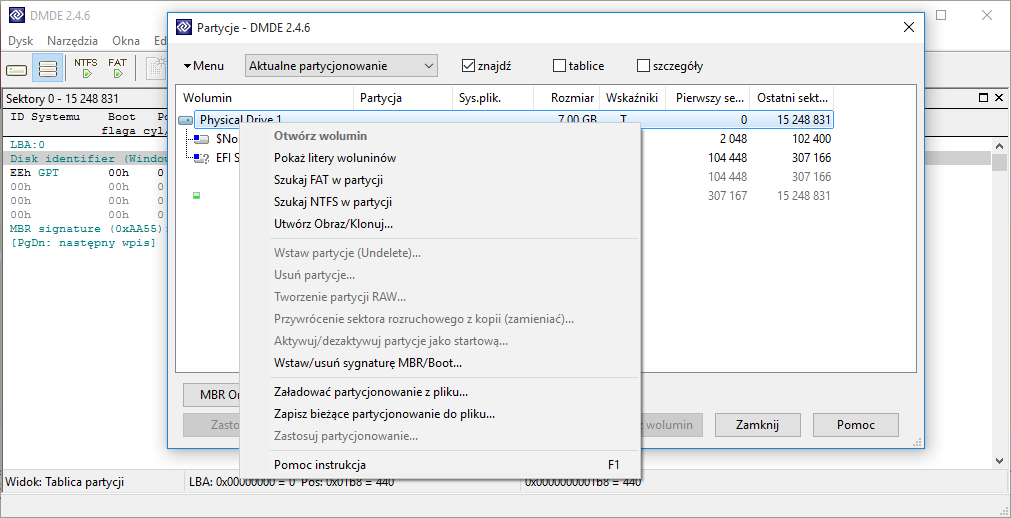Click the select drive icon in main toolbar
The width and height of the screenshot is (1011, 518).
(x=17, y=68)
